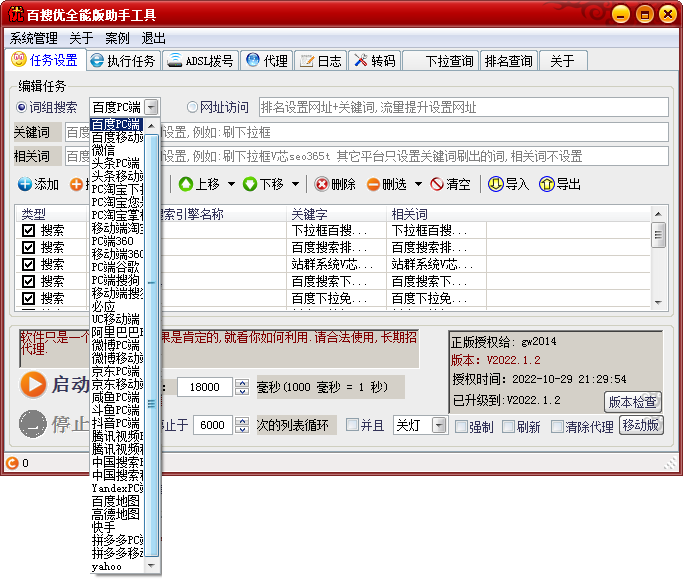Click the 退出 menu item
683x580 pixels.
[153, 38]
